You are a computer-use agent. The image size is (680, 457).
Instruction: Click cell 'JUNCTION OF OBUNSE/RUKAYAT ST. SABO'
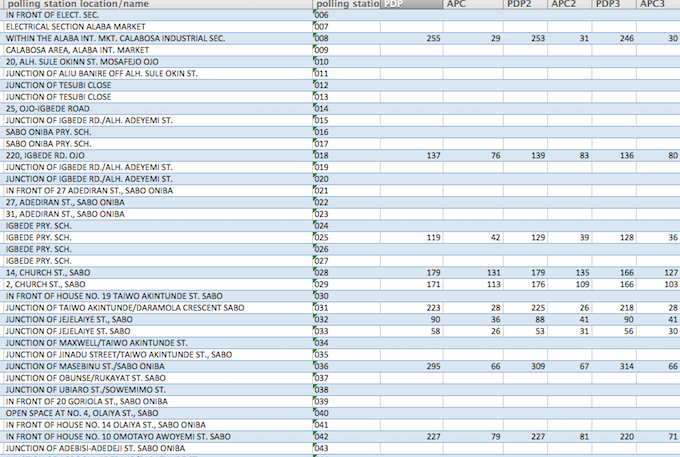point(156,378)
